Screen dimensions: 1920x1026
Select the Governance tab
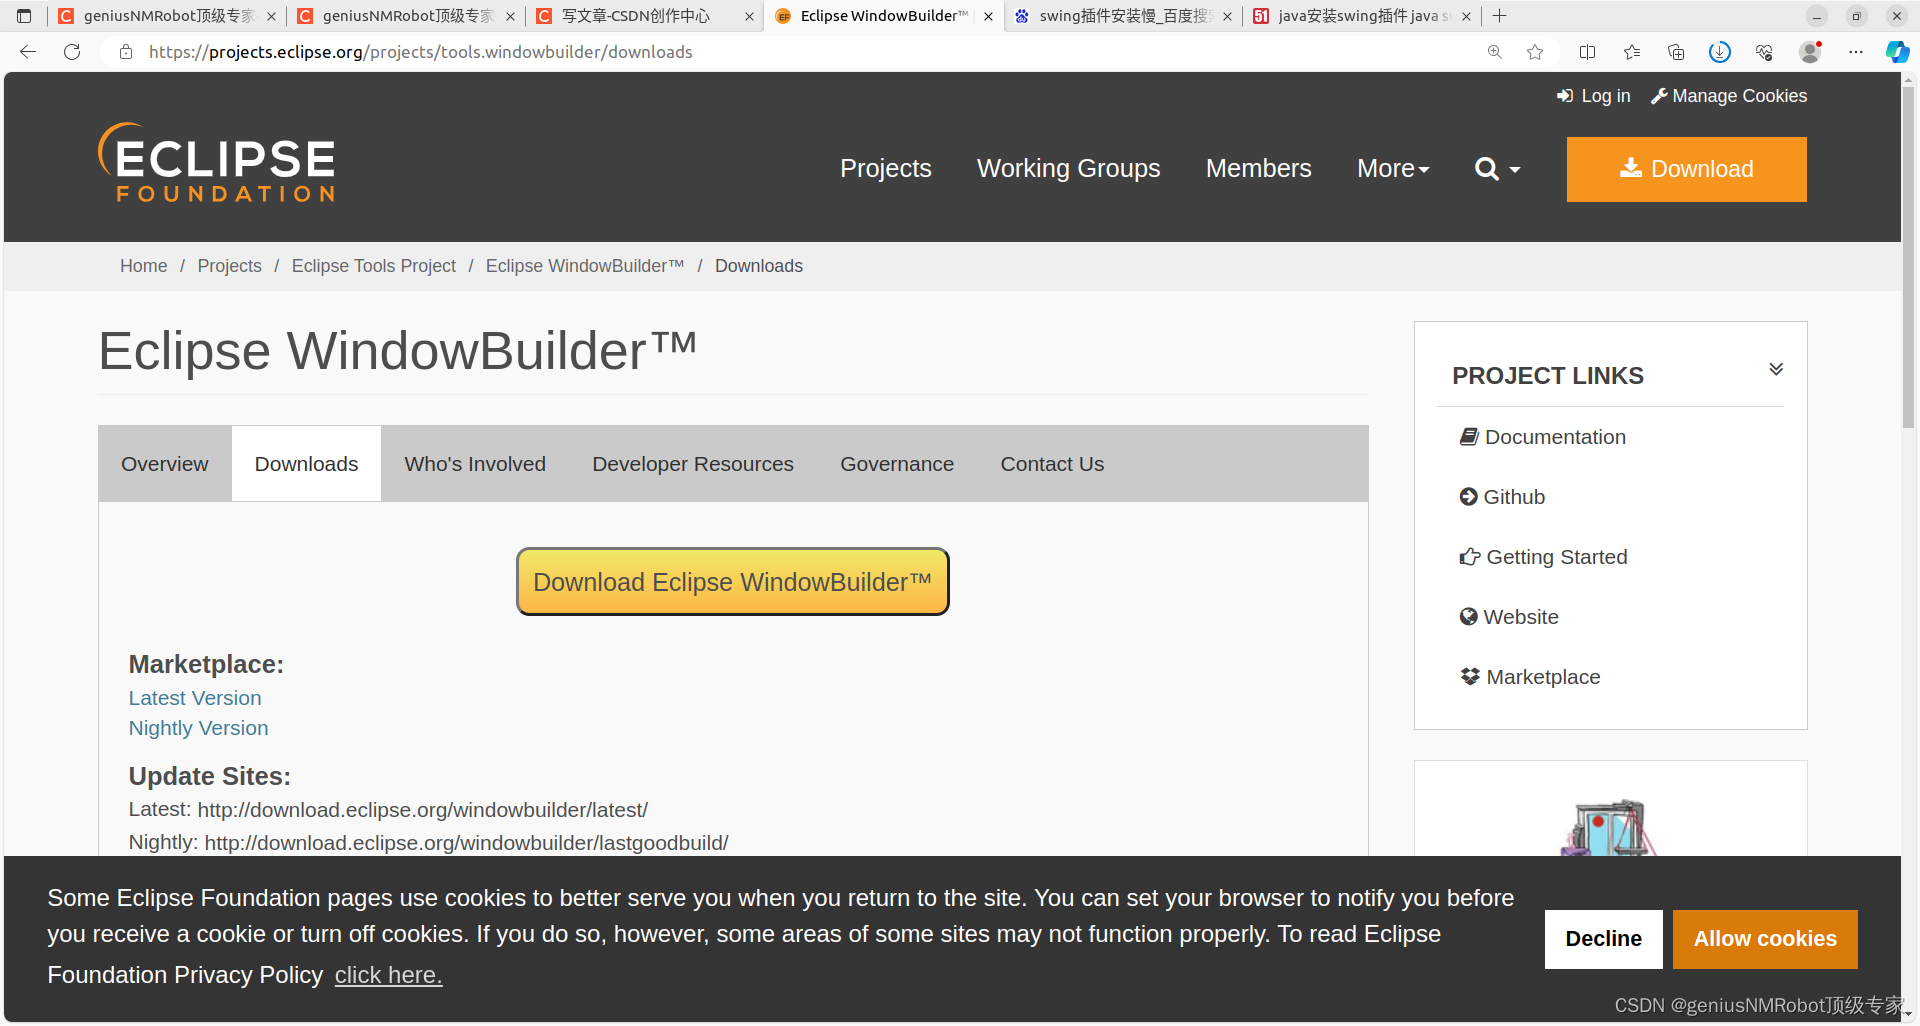click(x=896, y=463)
